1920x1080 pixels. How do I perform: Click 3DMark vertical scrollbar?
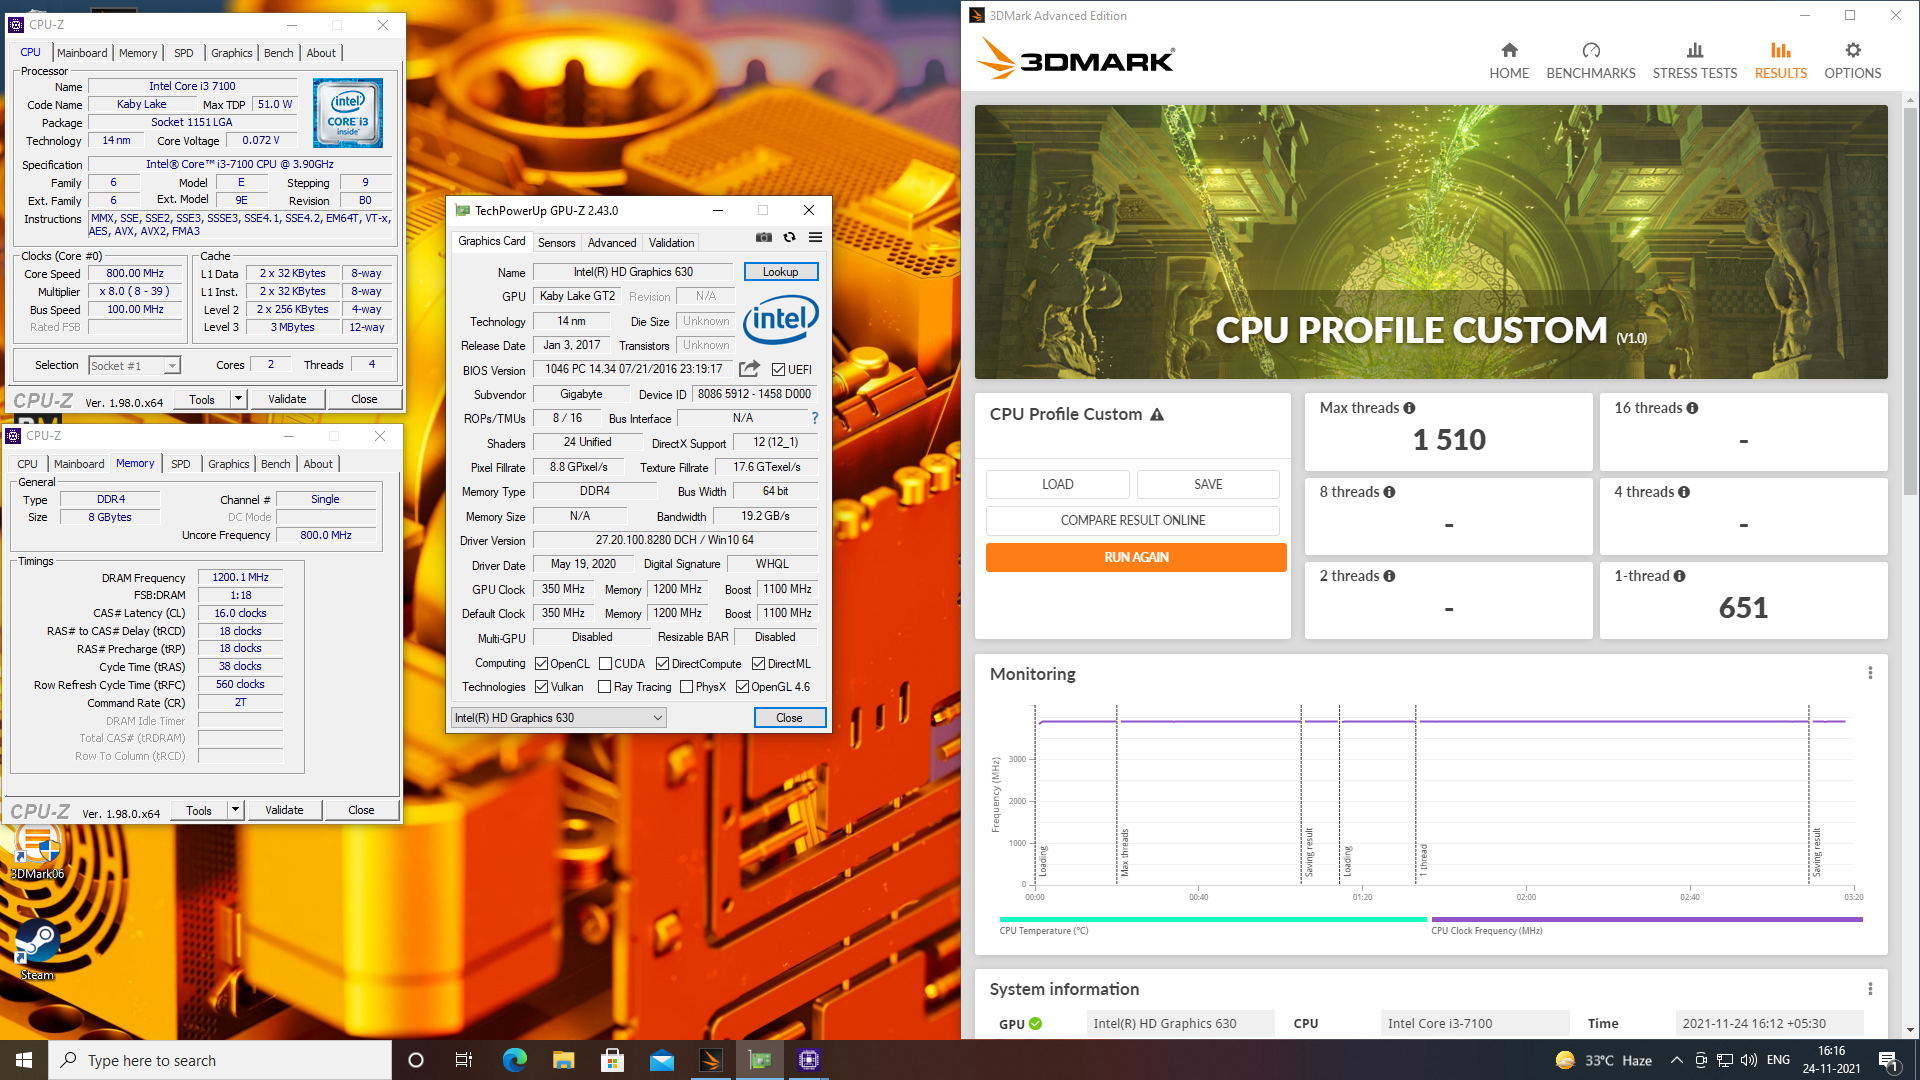[x=1910, y=300]
